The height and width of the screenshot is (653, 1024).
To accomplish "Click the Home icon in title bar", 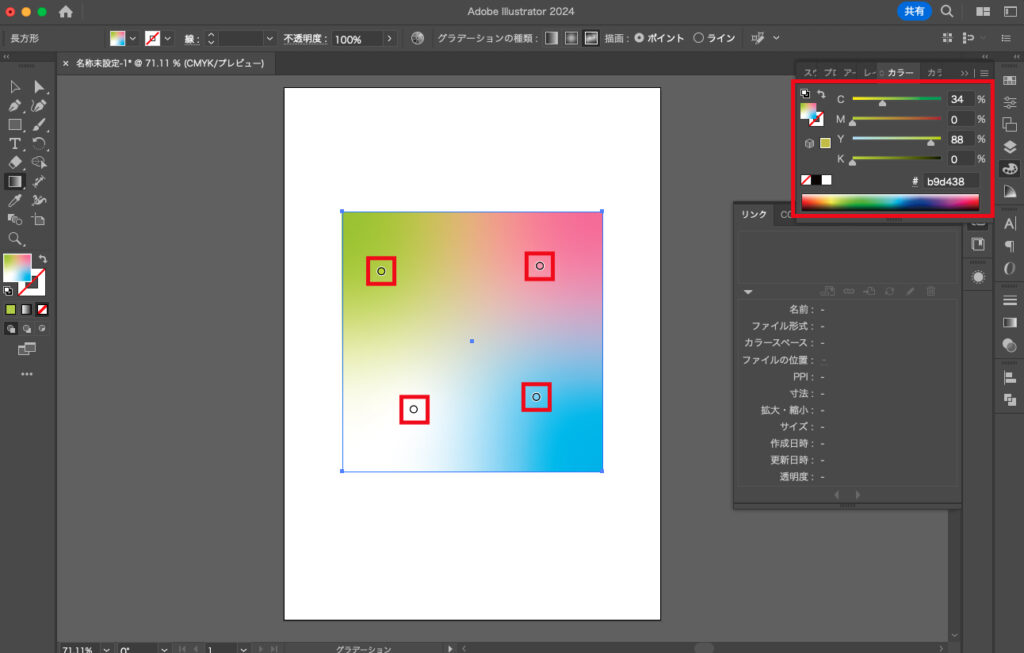I will [x=66, y=12].
